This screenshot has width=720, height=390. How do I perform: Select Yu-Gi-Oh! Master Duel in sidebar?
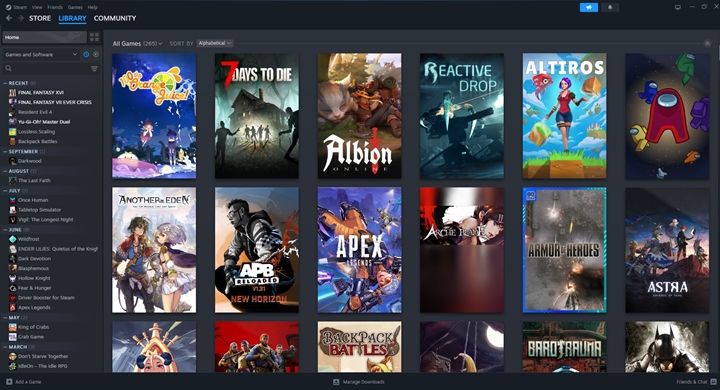(x=44, y=122)
